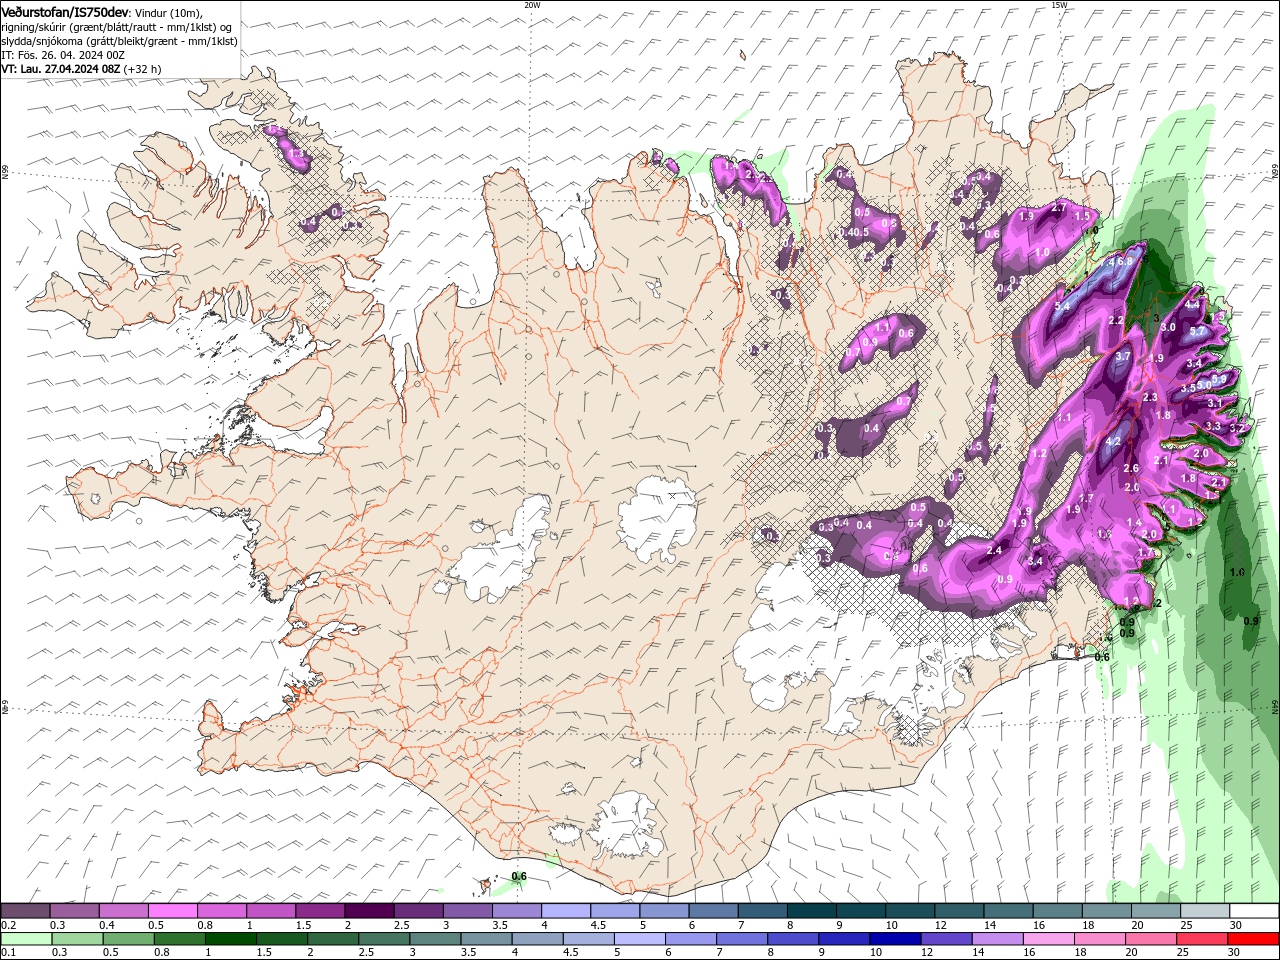The height and width of the screenshot is (960, 1280).
Task: Click the 3.2 value on the far east coast
Action: point(1237,428)
